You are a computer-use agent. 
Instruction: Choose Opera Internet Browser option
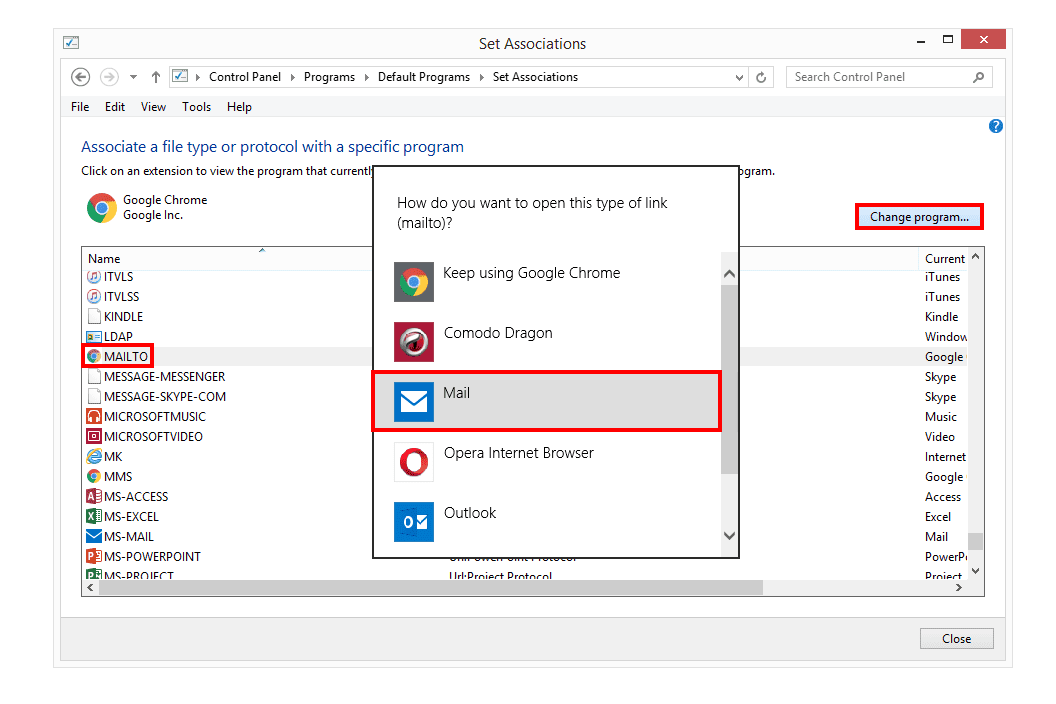pos(547,462)
